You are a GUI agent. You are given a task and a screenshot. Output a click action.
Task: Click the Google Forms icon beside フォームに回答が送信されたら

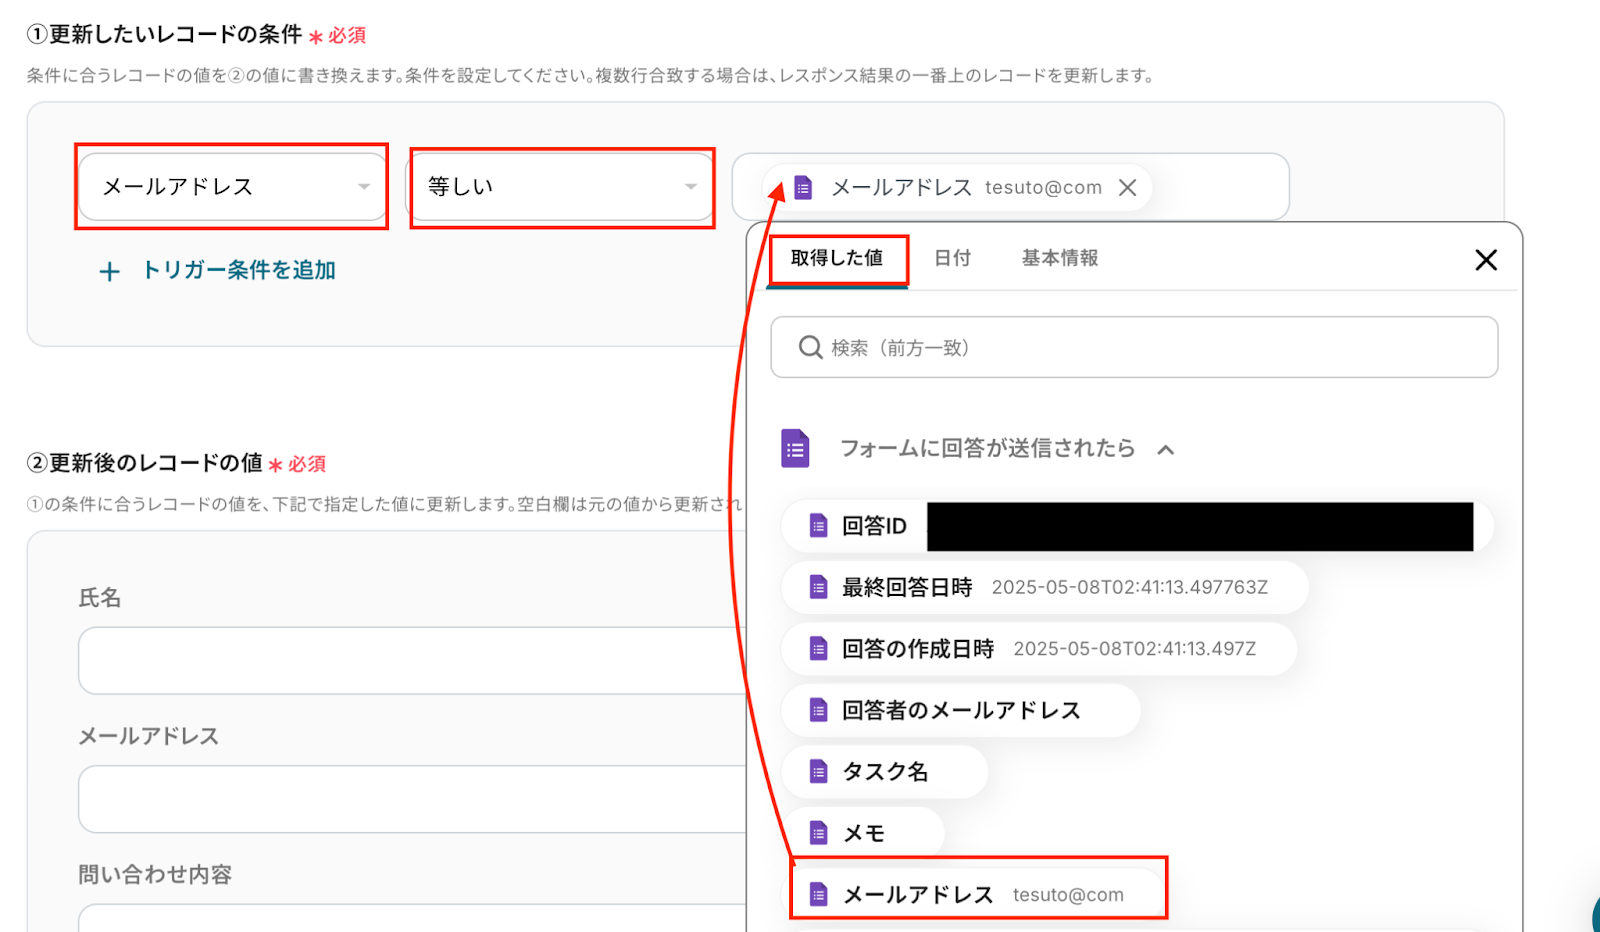[795, 449]
